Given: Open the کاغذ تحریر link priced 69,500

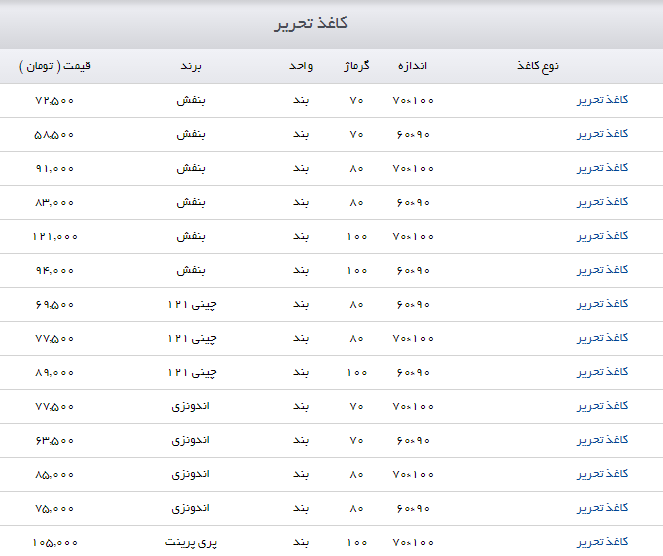Looking at the screenshot, I should (603, 304).
